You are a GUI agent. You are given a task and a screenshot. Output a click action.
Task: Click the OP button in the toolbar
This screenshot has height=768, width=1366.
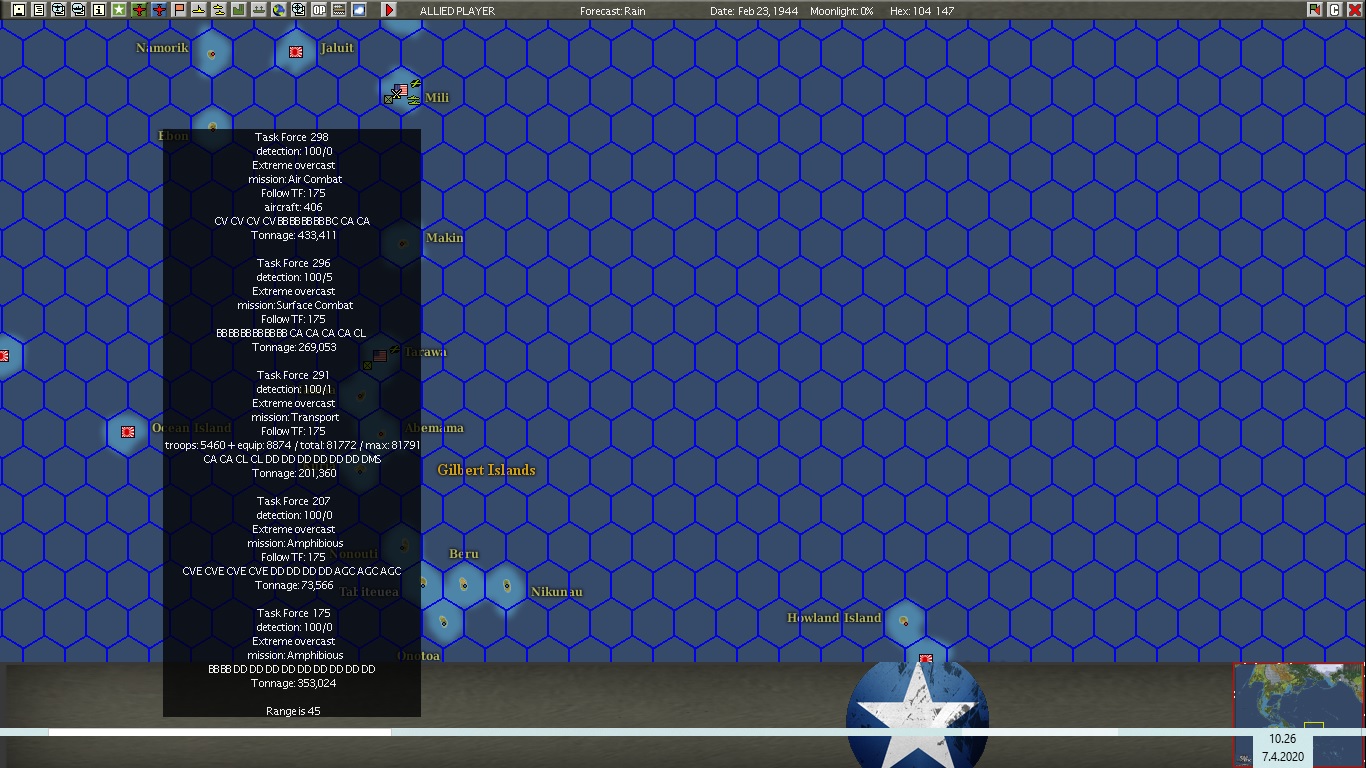[319, 10]
